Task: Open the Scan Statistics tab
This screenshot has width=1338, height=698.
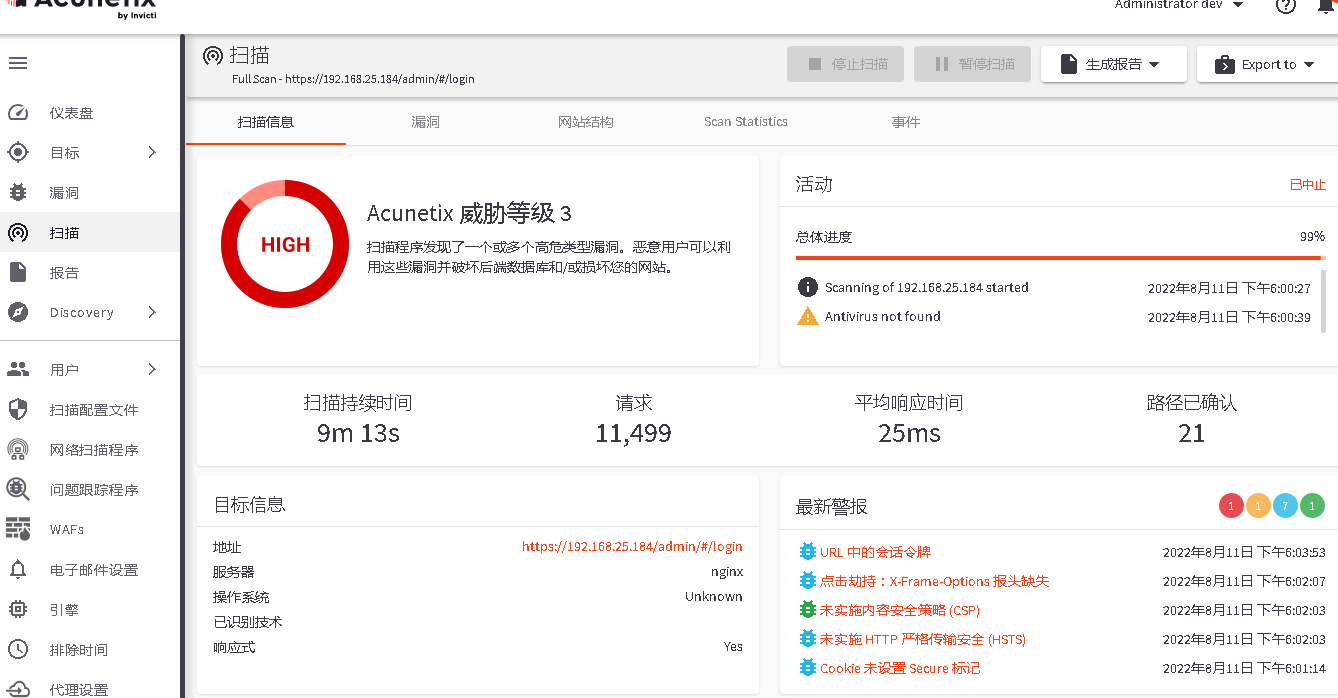Action: pos(746,122)
